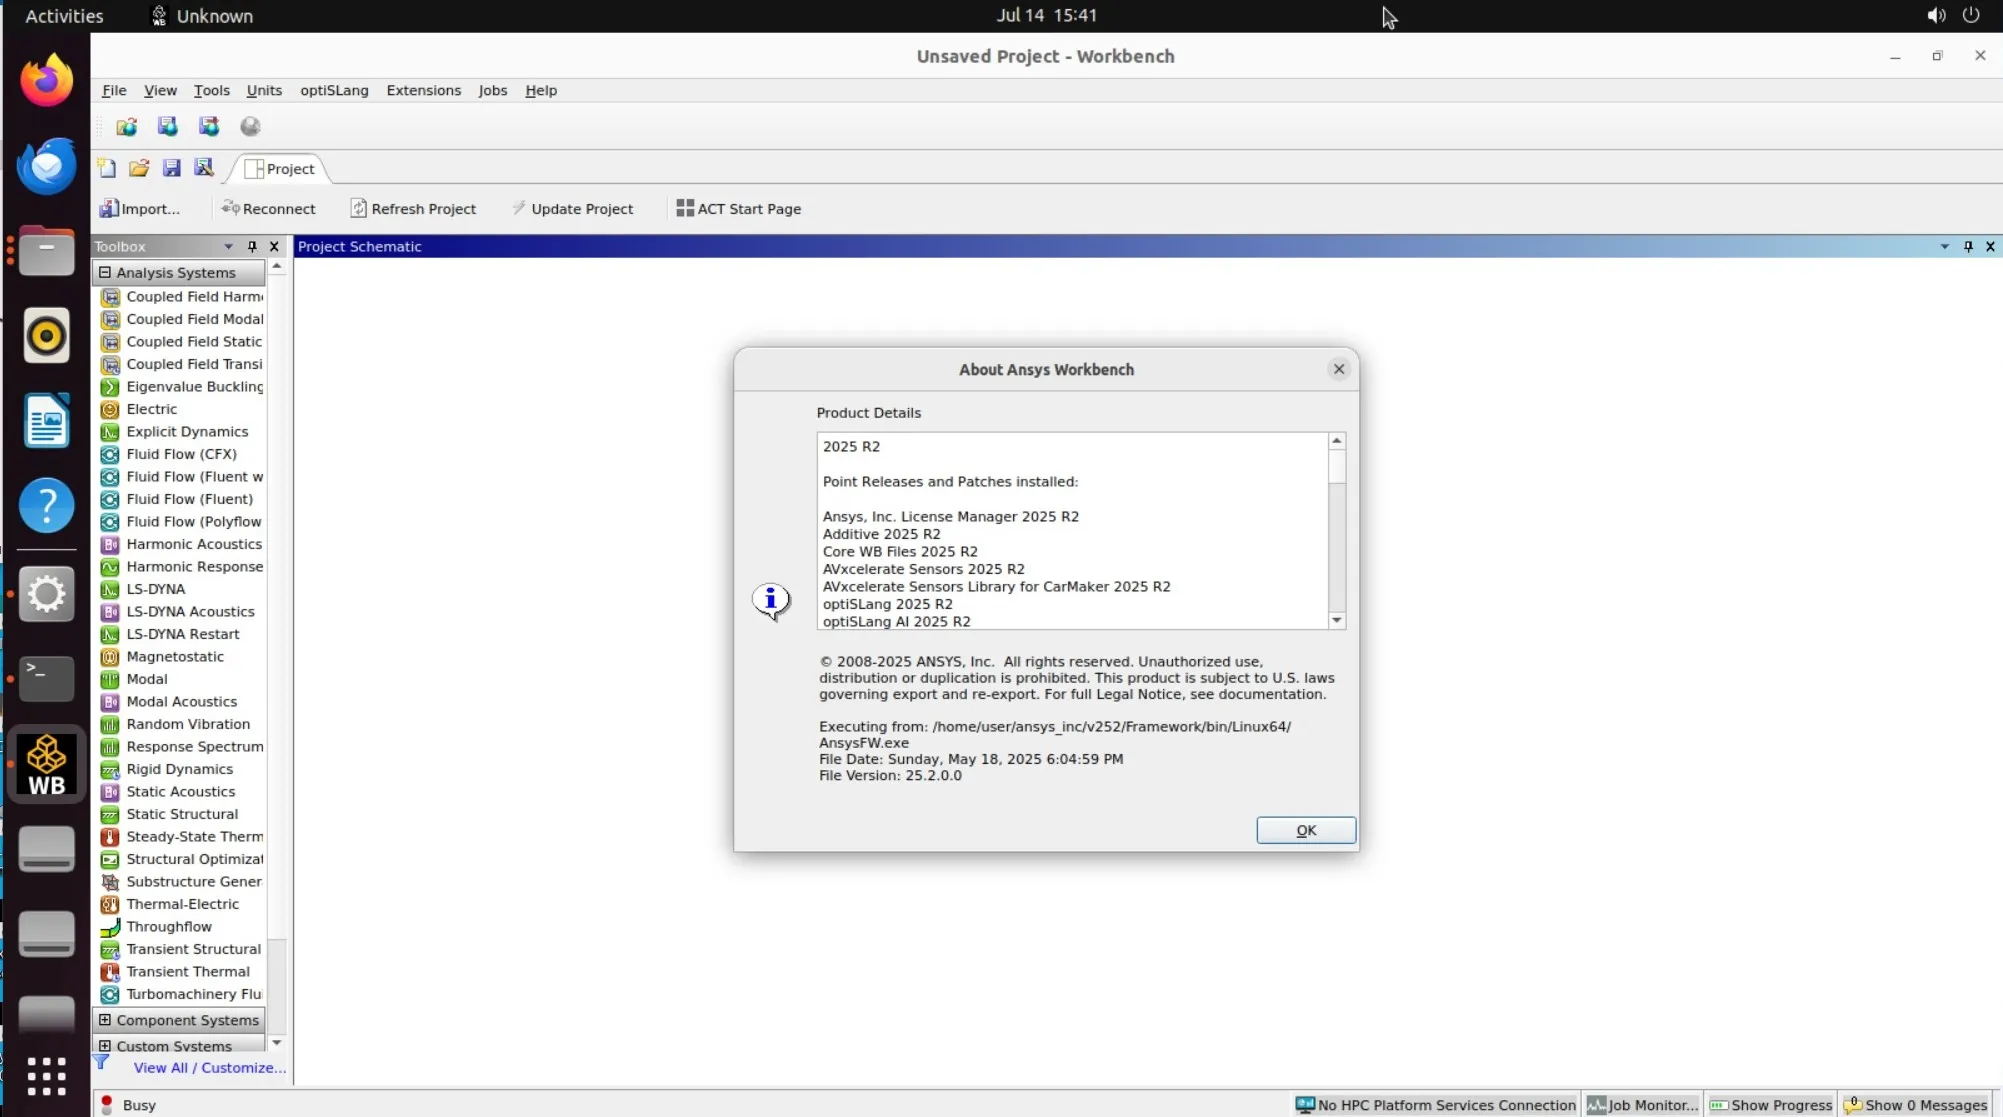Select the Harmonic Acoustics icon
2003x1117 pixels.
110,544
